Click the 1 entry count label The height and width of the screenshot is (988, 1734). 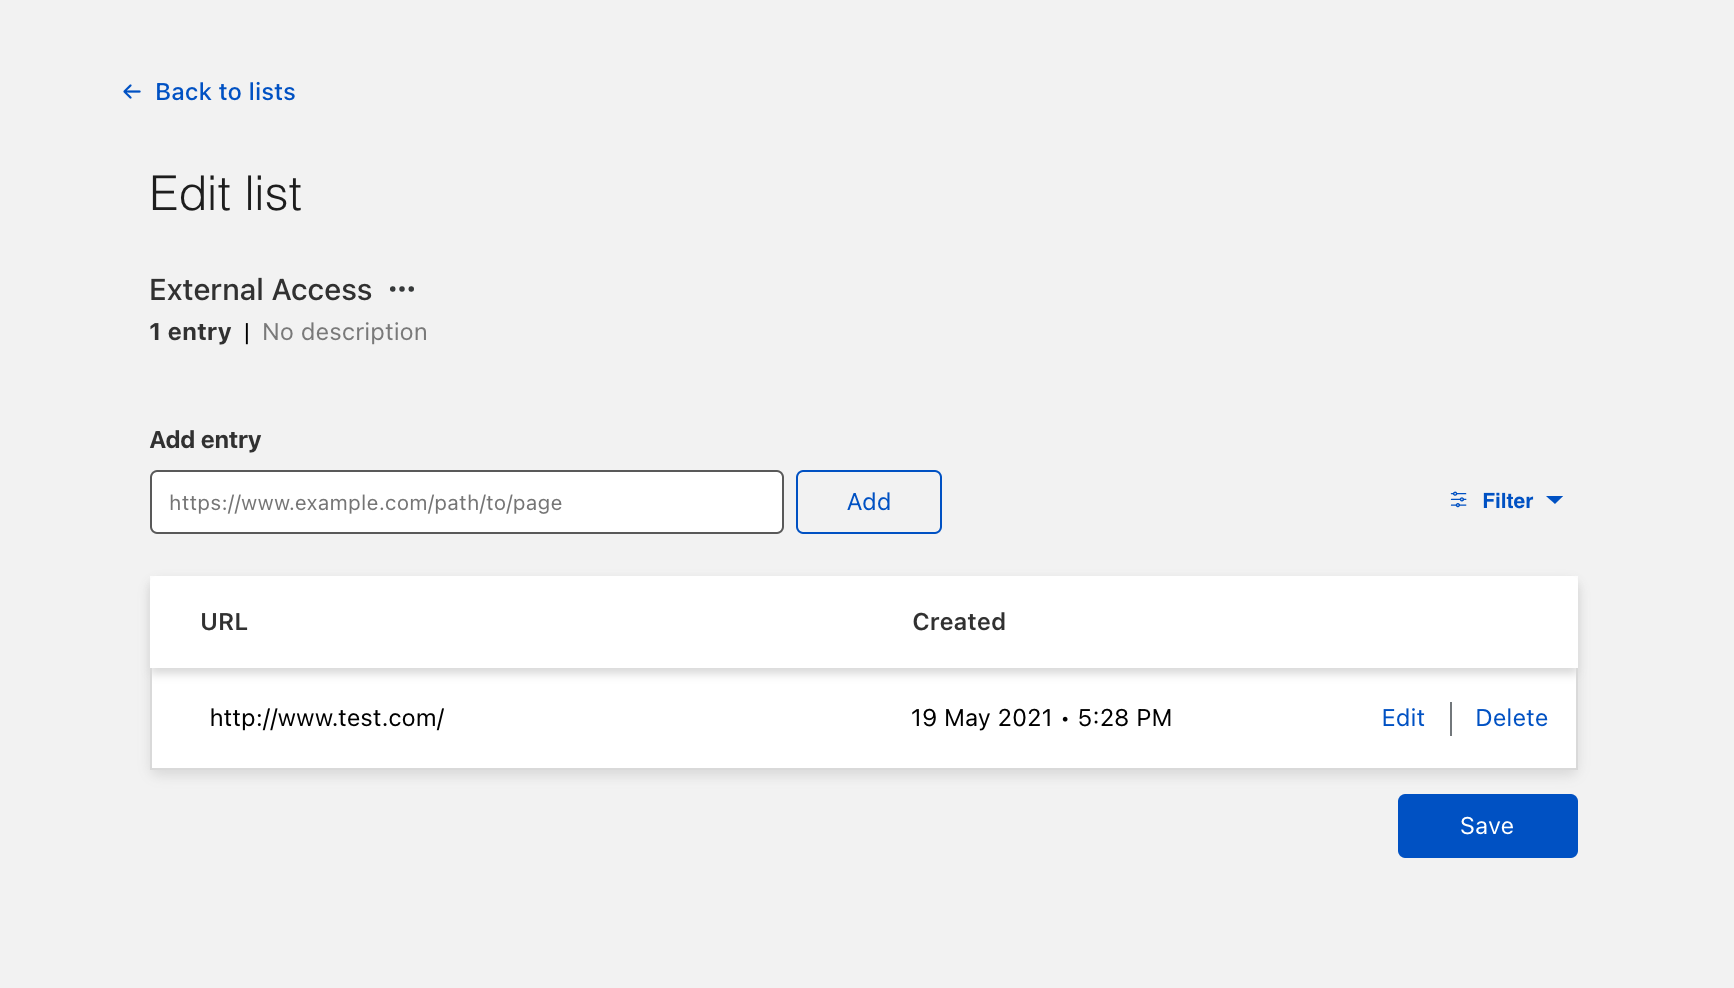(191, 331)
